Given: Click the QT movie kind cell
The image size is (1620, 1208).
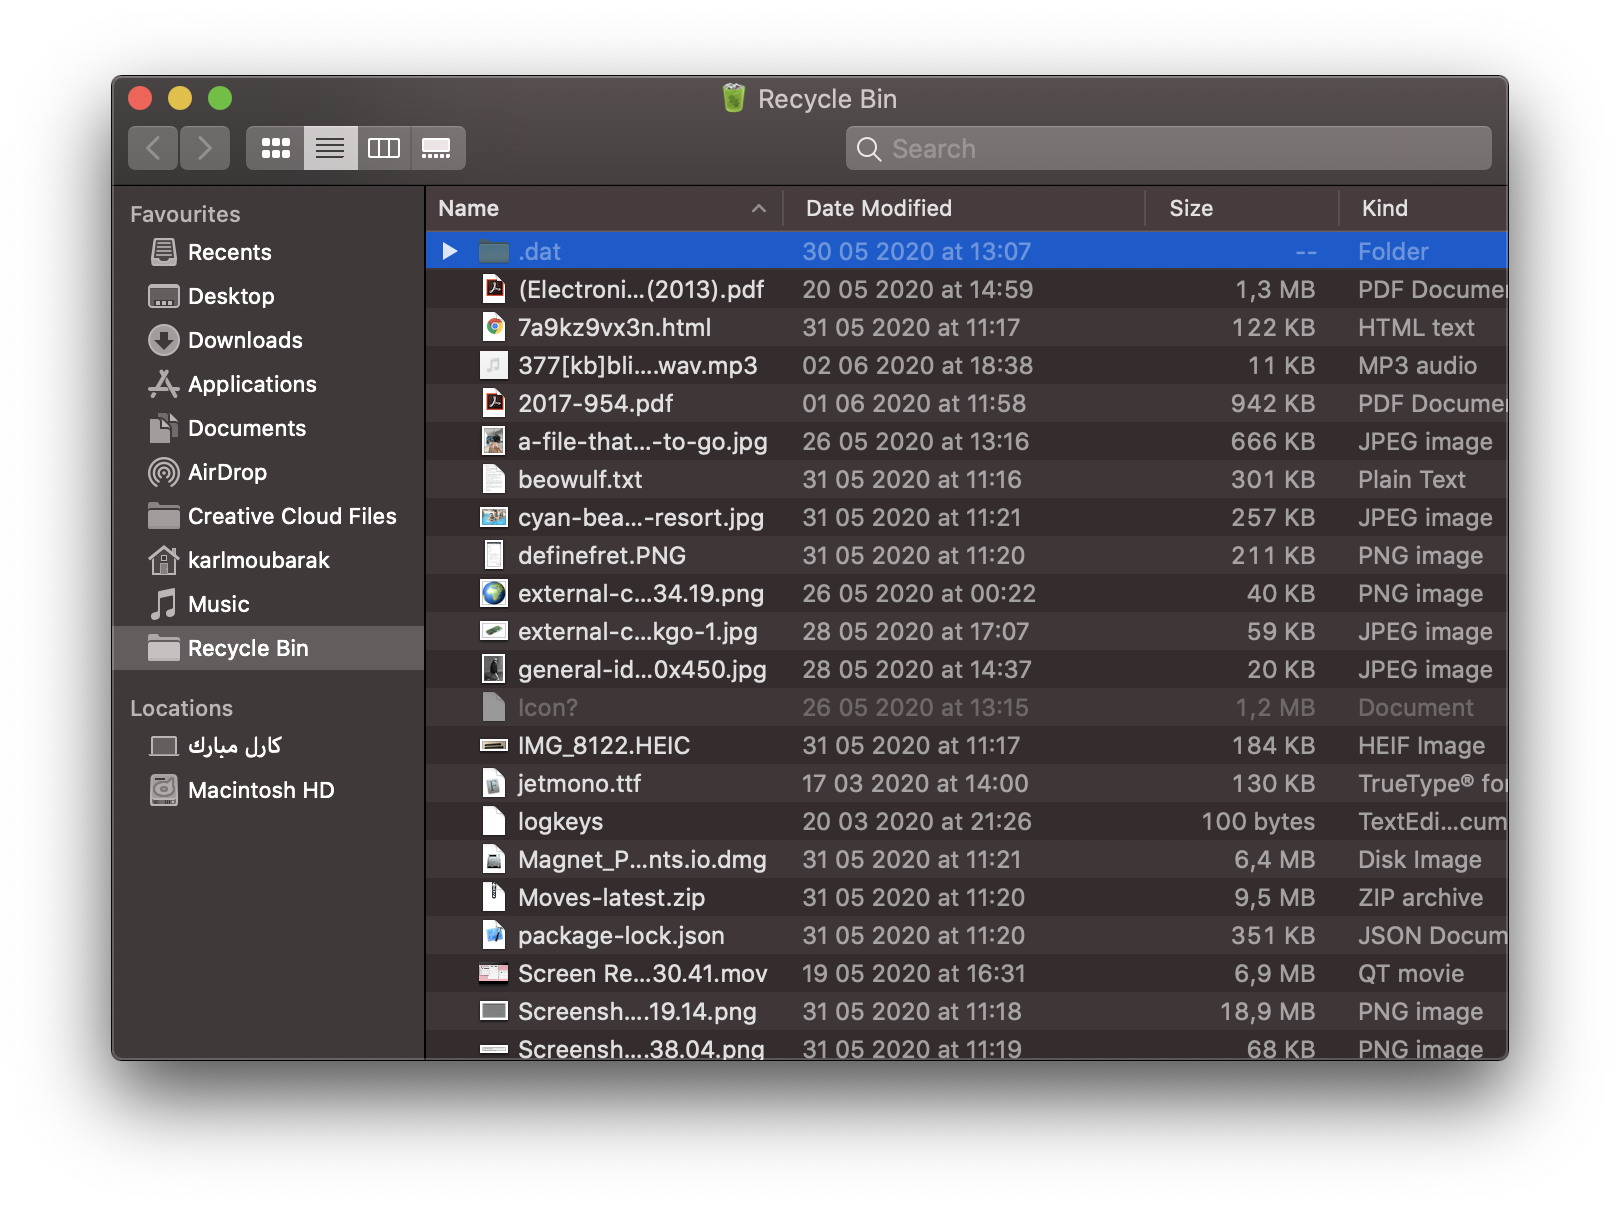Looking at the screenshot, I should coord(1411,973).
